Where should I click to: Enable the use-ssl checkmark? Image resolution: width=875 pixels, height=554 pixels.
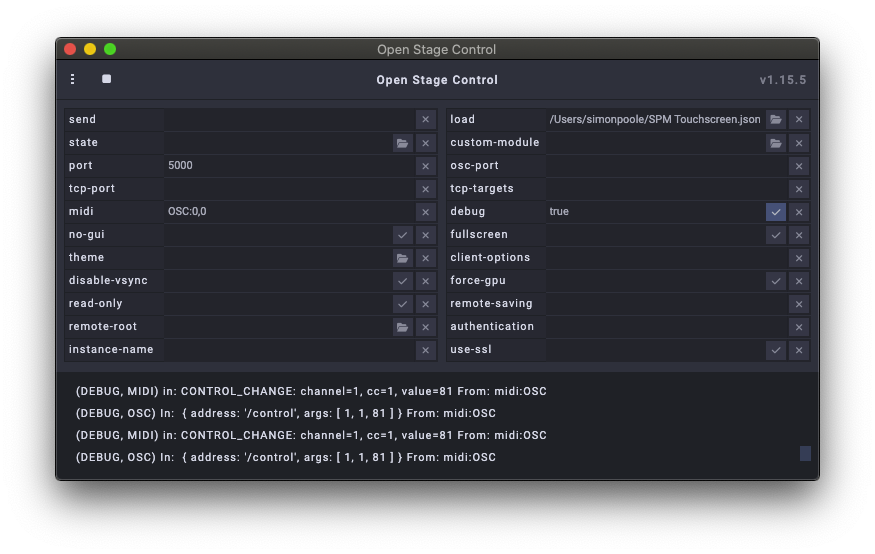point(776,350)
